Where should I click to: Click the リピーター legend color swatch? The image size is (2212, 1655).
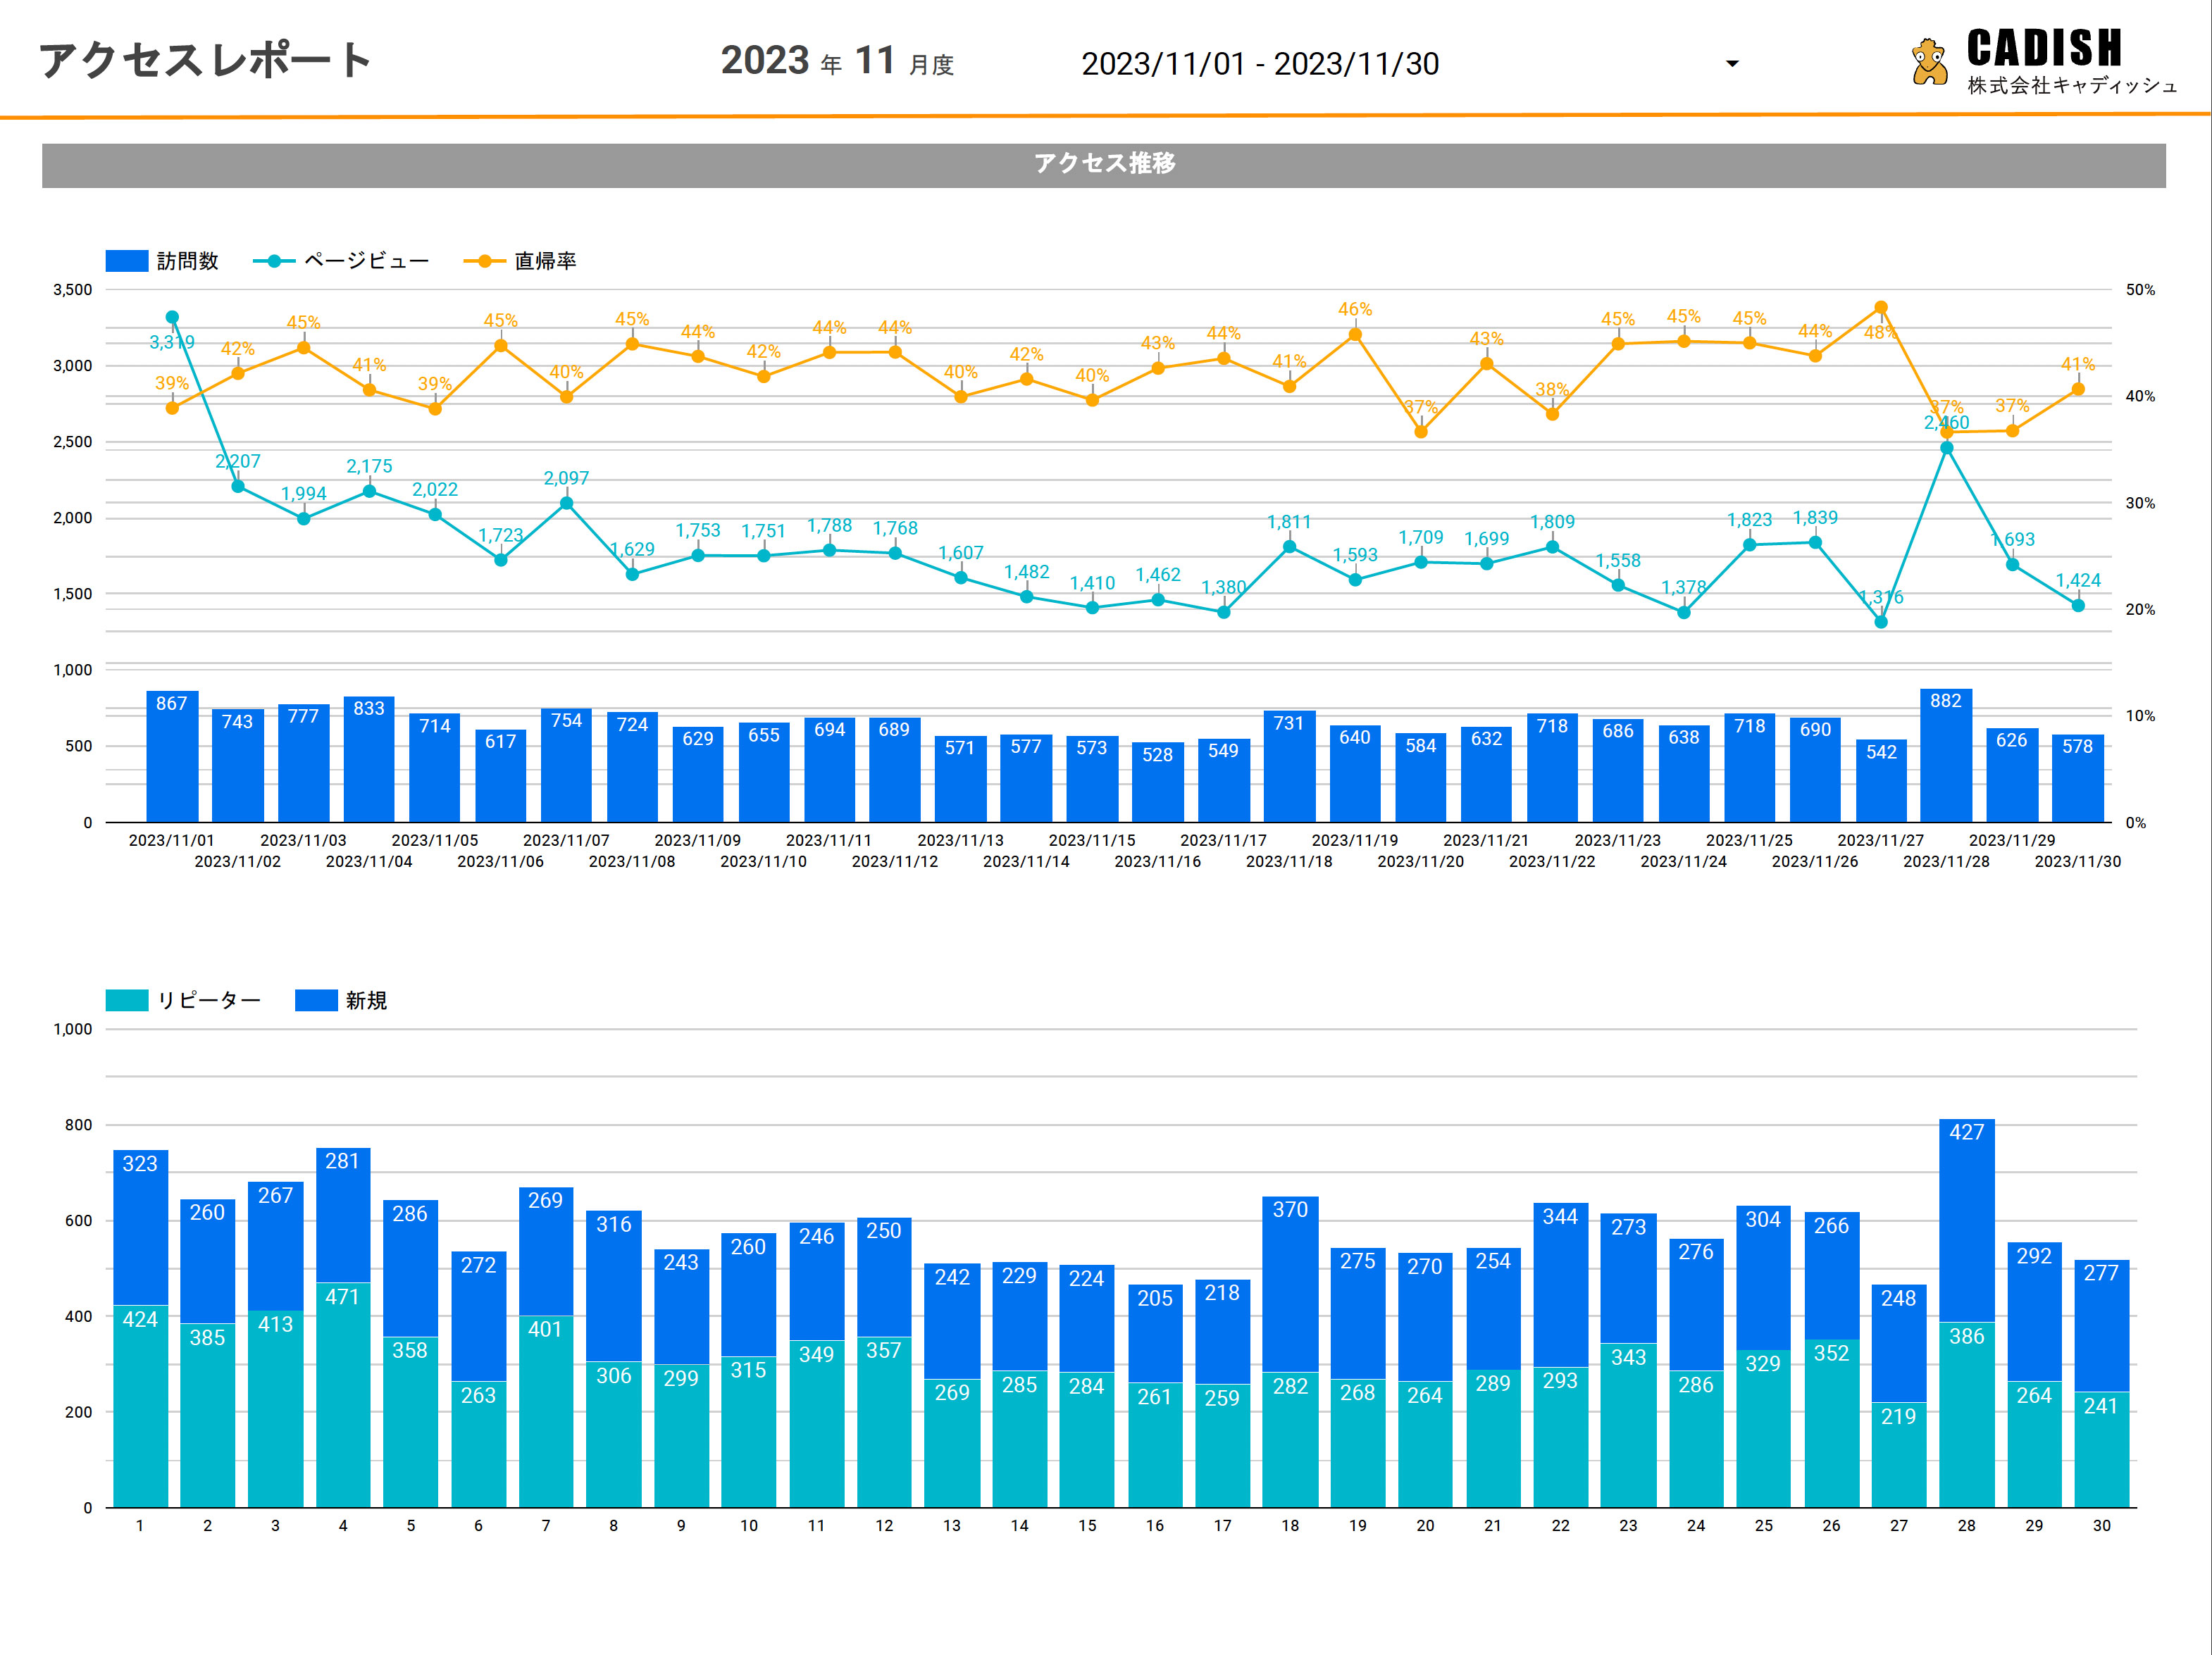pos(127,1000)
